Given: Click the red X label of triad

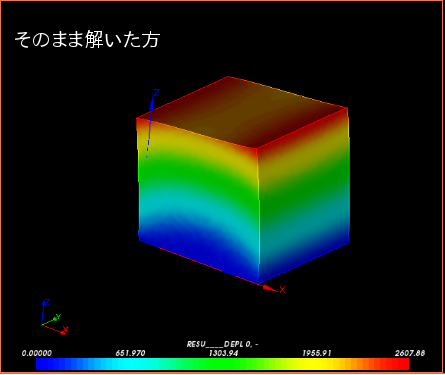Looking at the screenshot, I should tap(65, 329).
